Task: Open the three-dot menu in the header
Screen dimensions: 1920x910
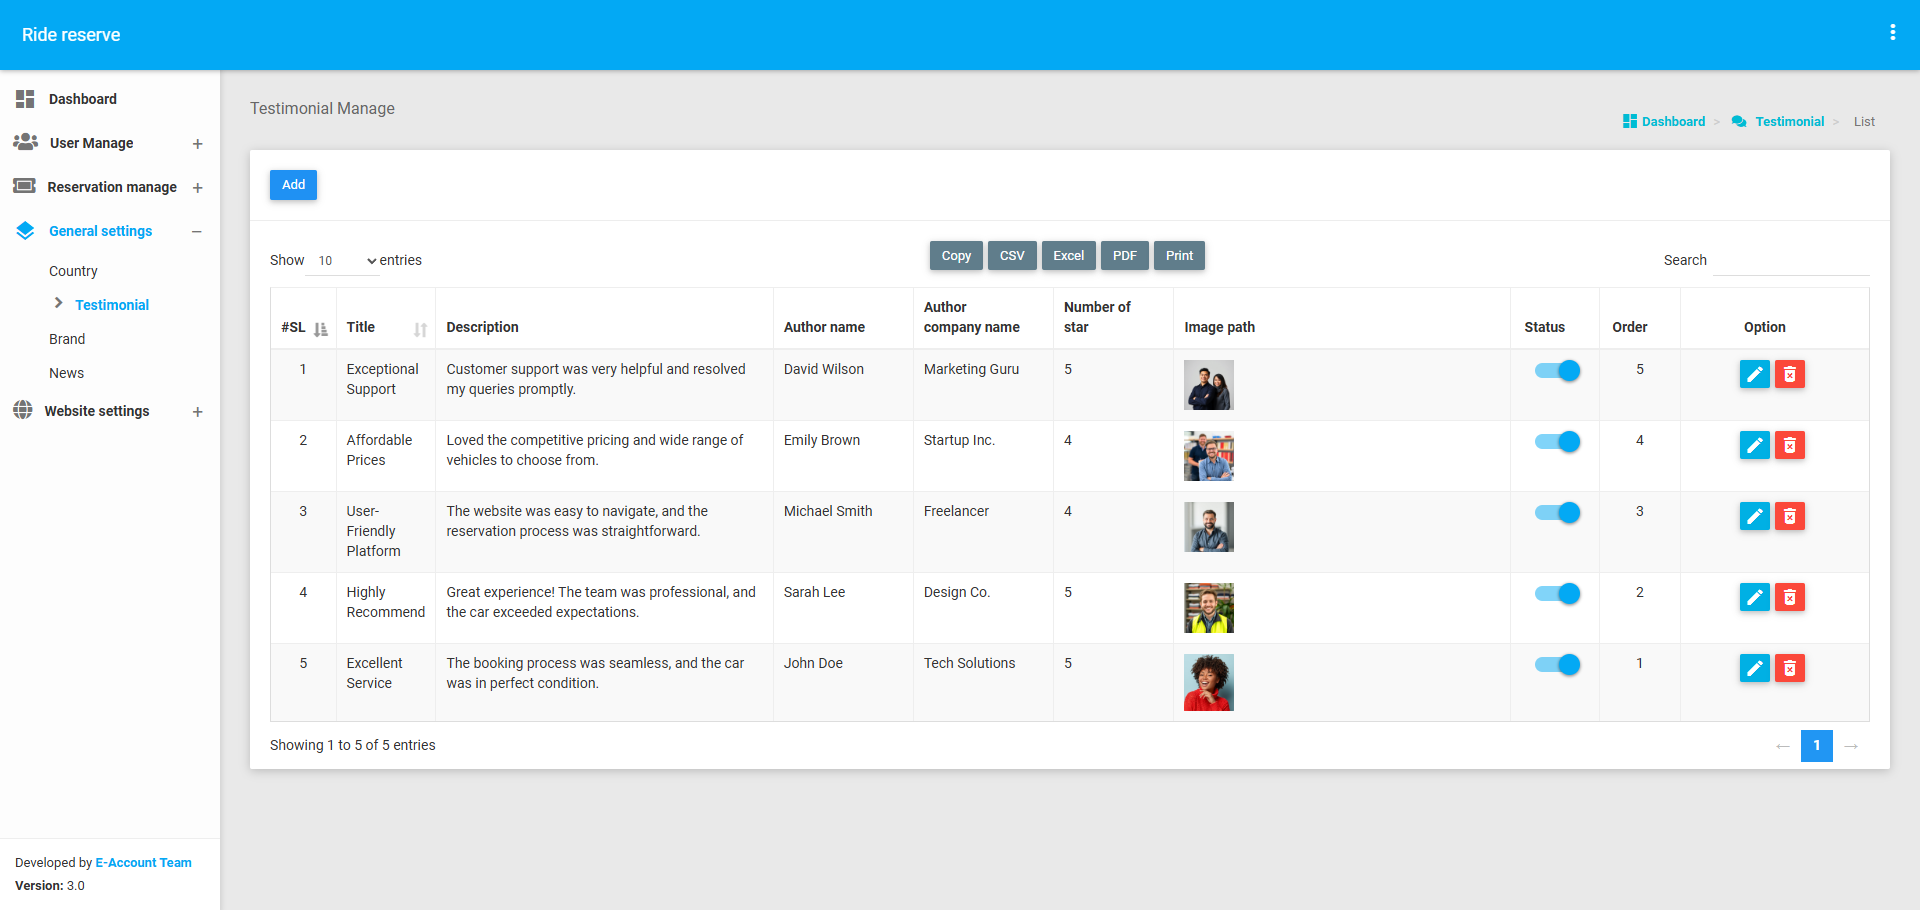Action: coord(1892,33)
